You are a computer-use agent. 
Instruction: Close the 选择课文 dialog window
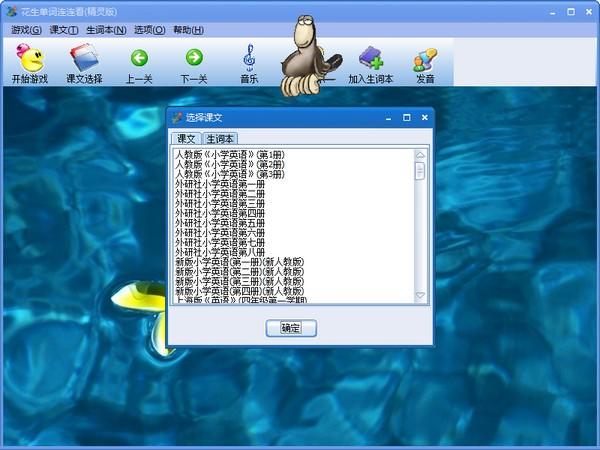click(x=424, y=117)
